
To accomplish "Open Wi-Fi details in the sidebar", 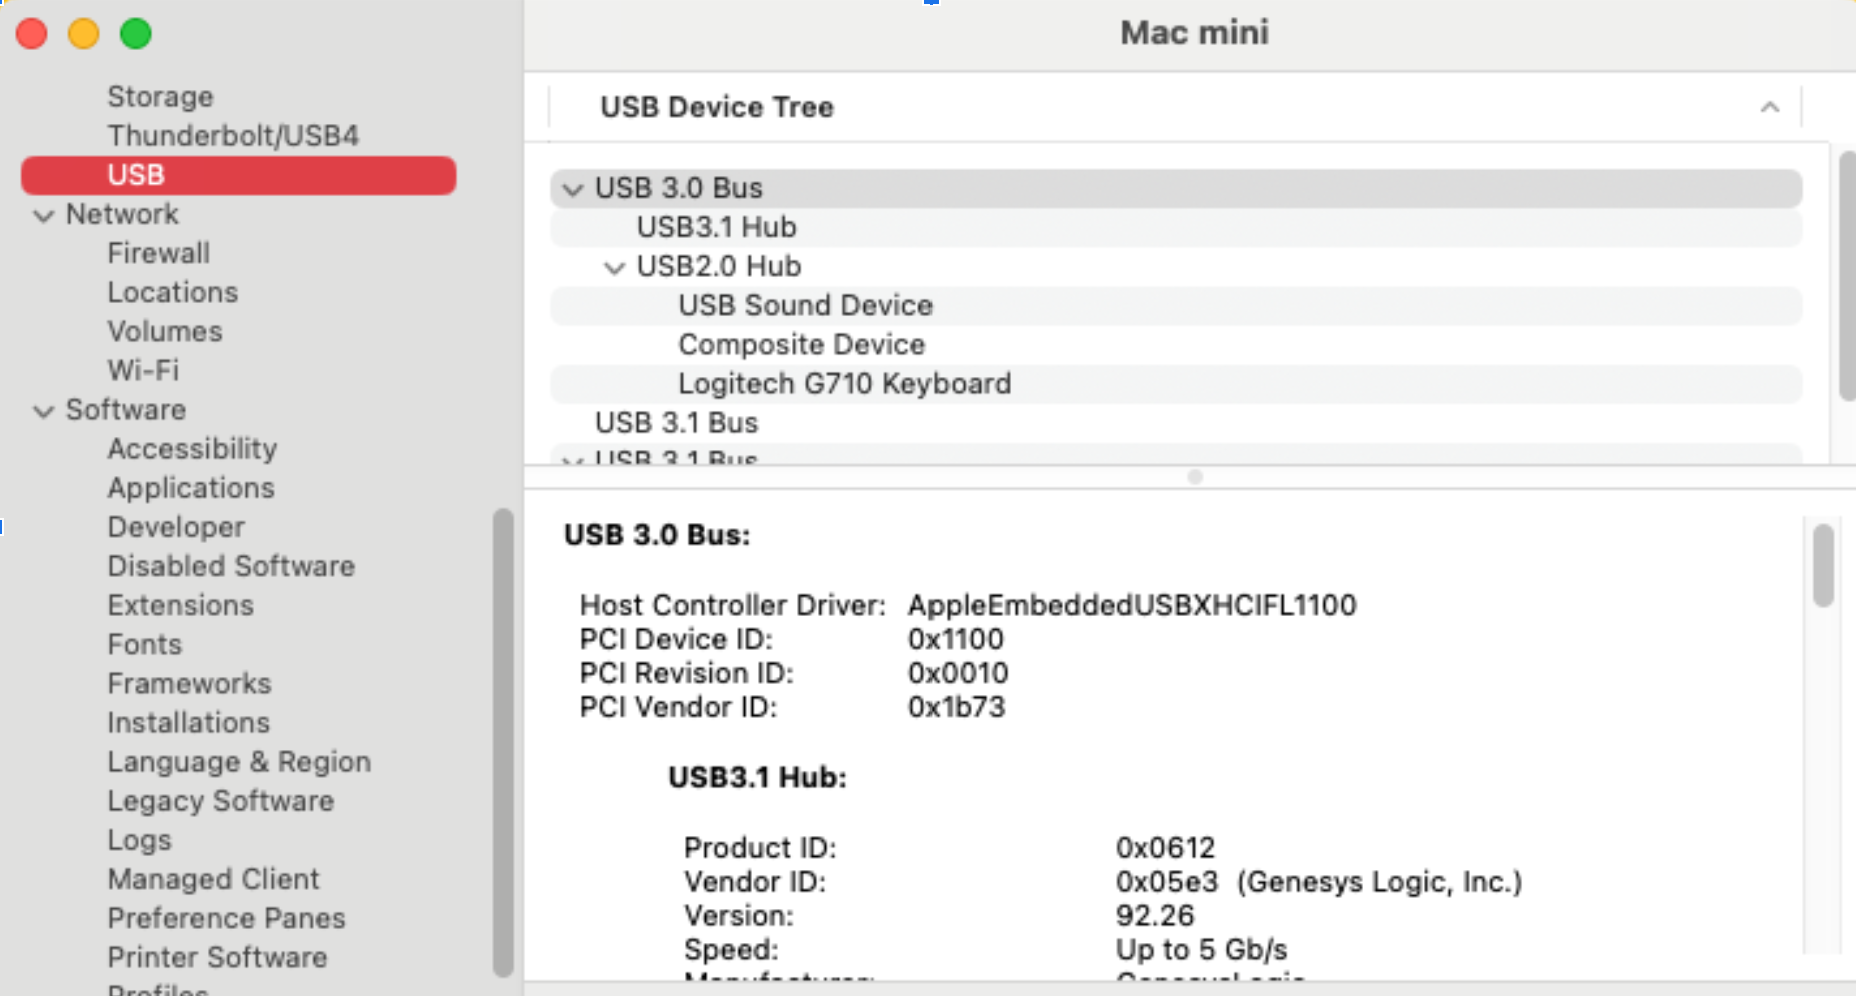I will [x=143, y=370].
